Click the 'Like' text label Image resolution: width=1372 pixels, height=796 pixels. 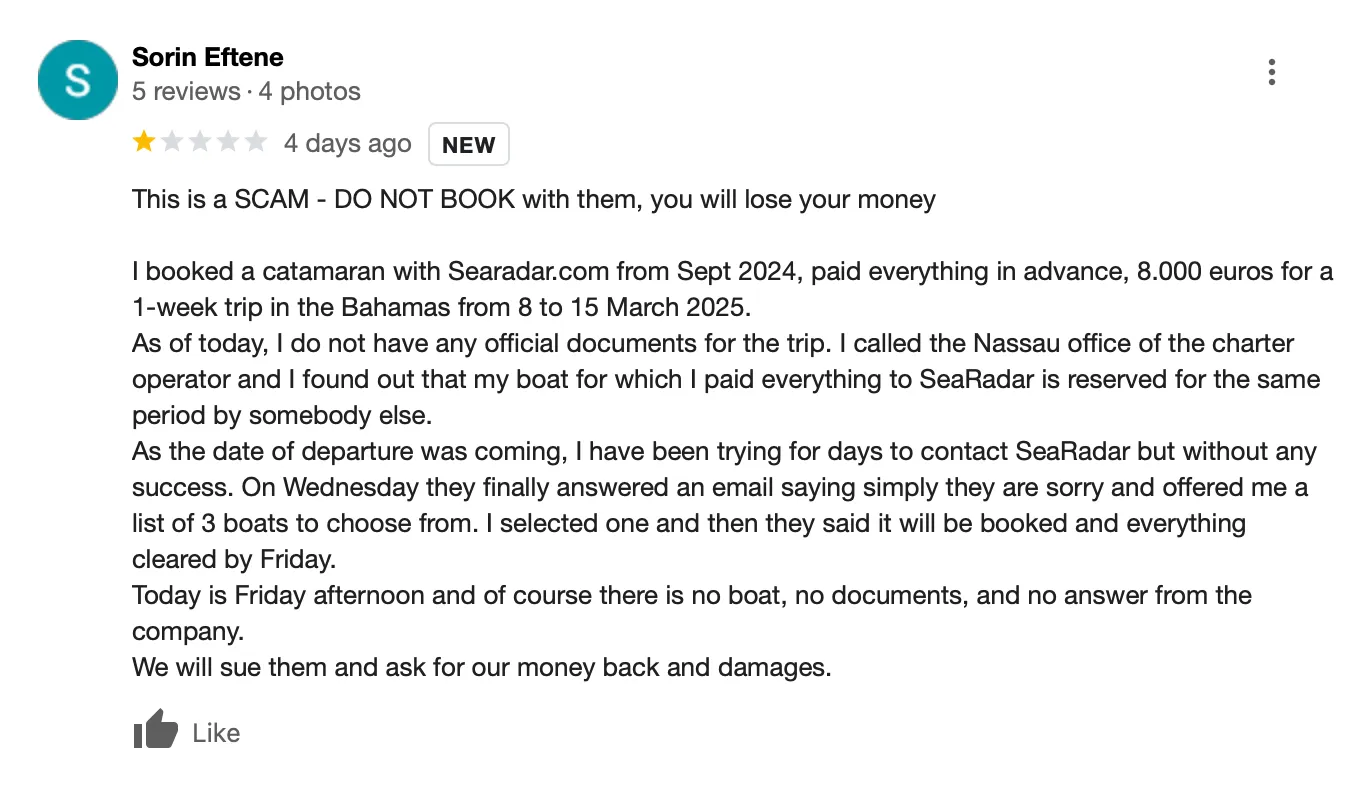click(x=216, y=732)
